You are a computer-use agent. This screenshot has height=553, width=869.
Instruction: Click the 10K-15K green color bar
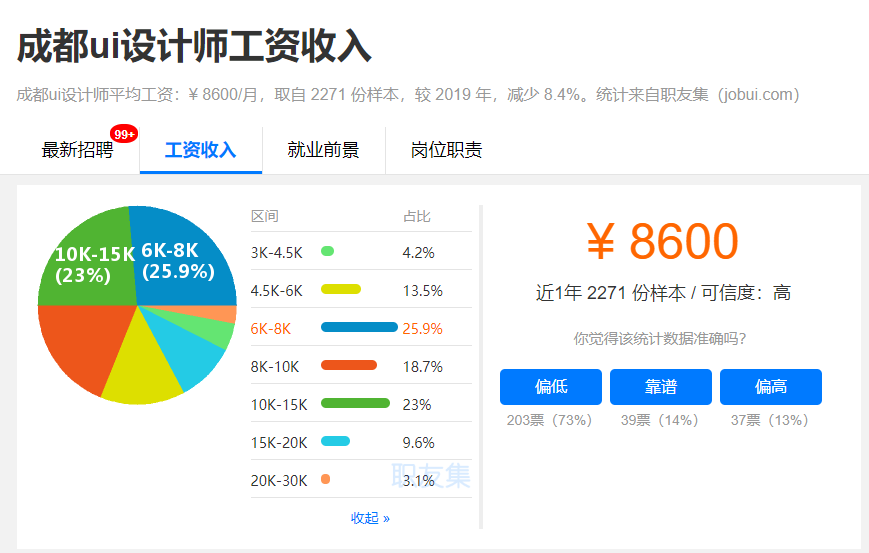(x=355, y=403)
